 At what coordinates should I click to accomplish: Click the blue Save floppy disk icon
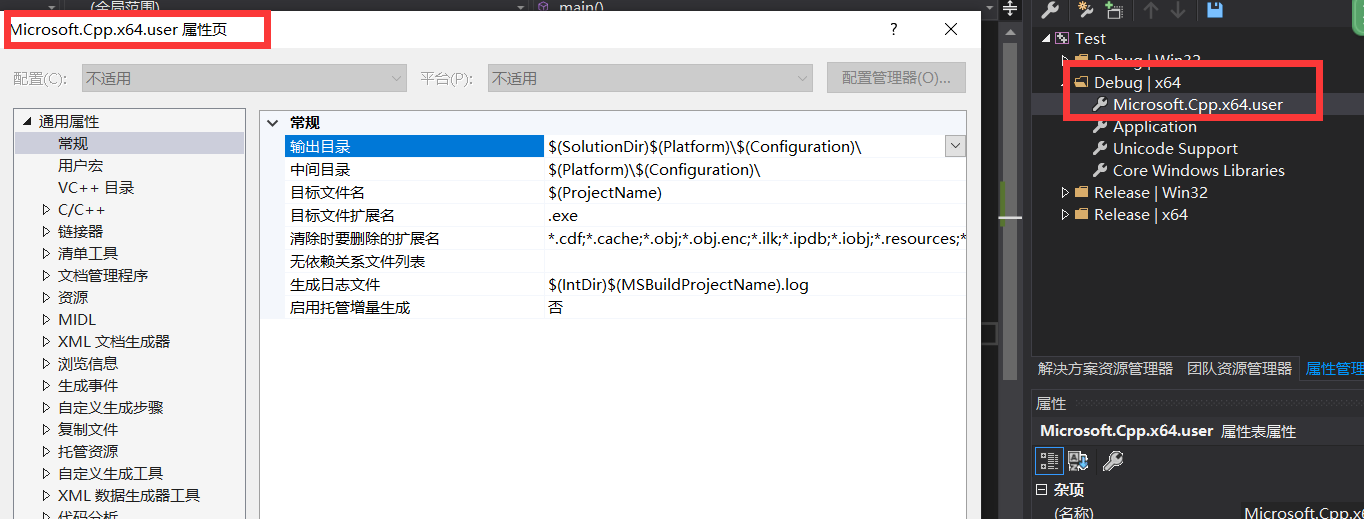click(1215, 10)
